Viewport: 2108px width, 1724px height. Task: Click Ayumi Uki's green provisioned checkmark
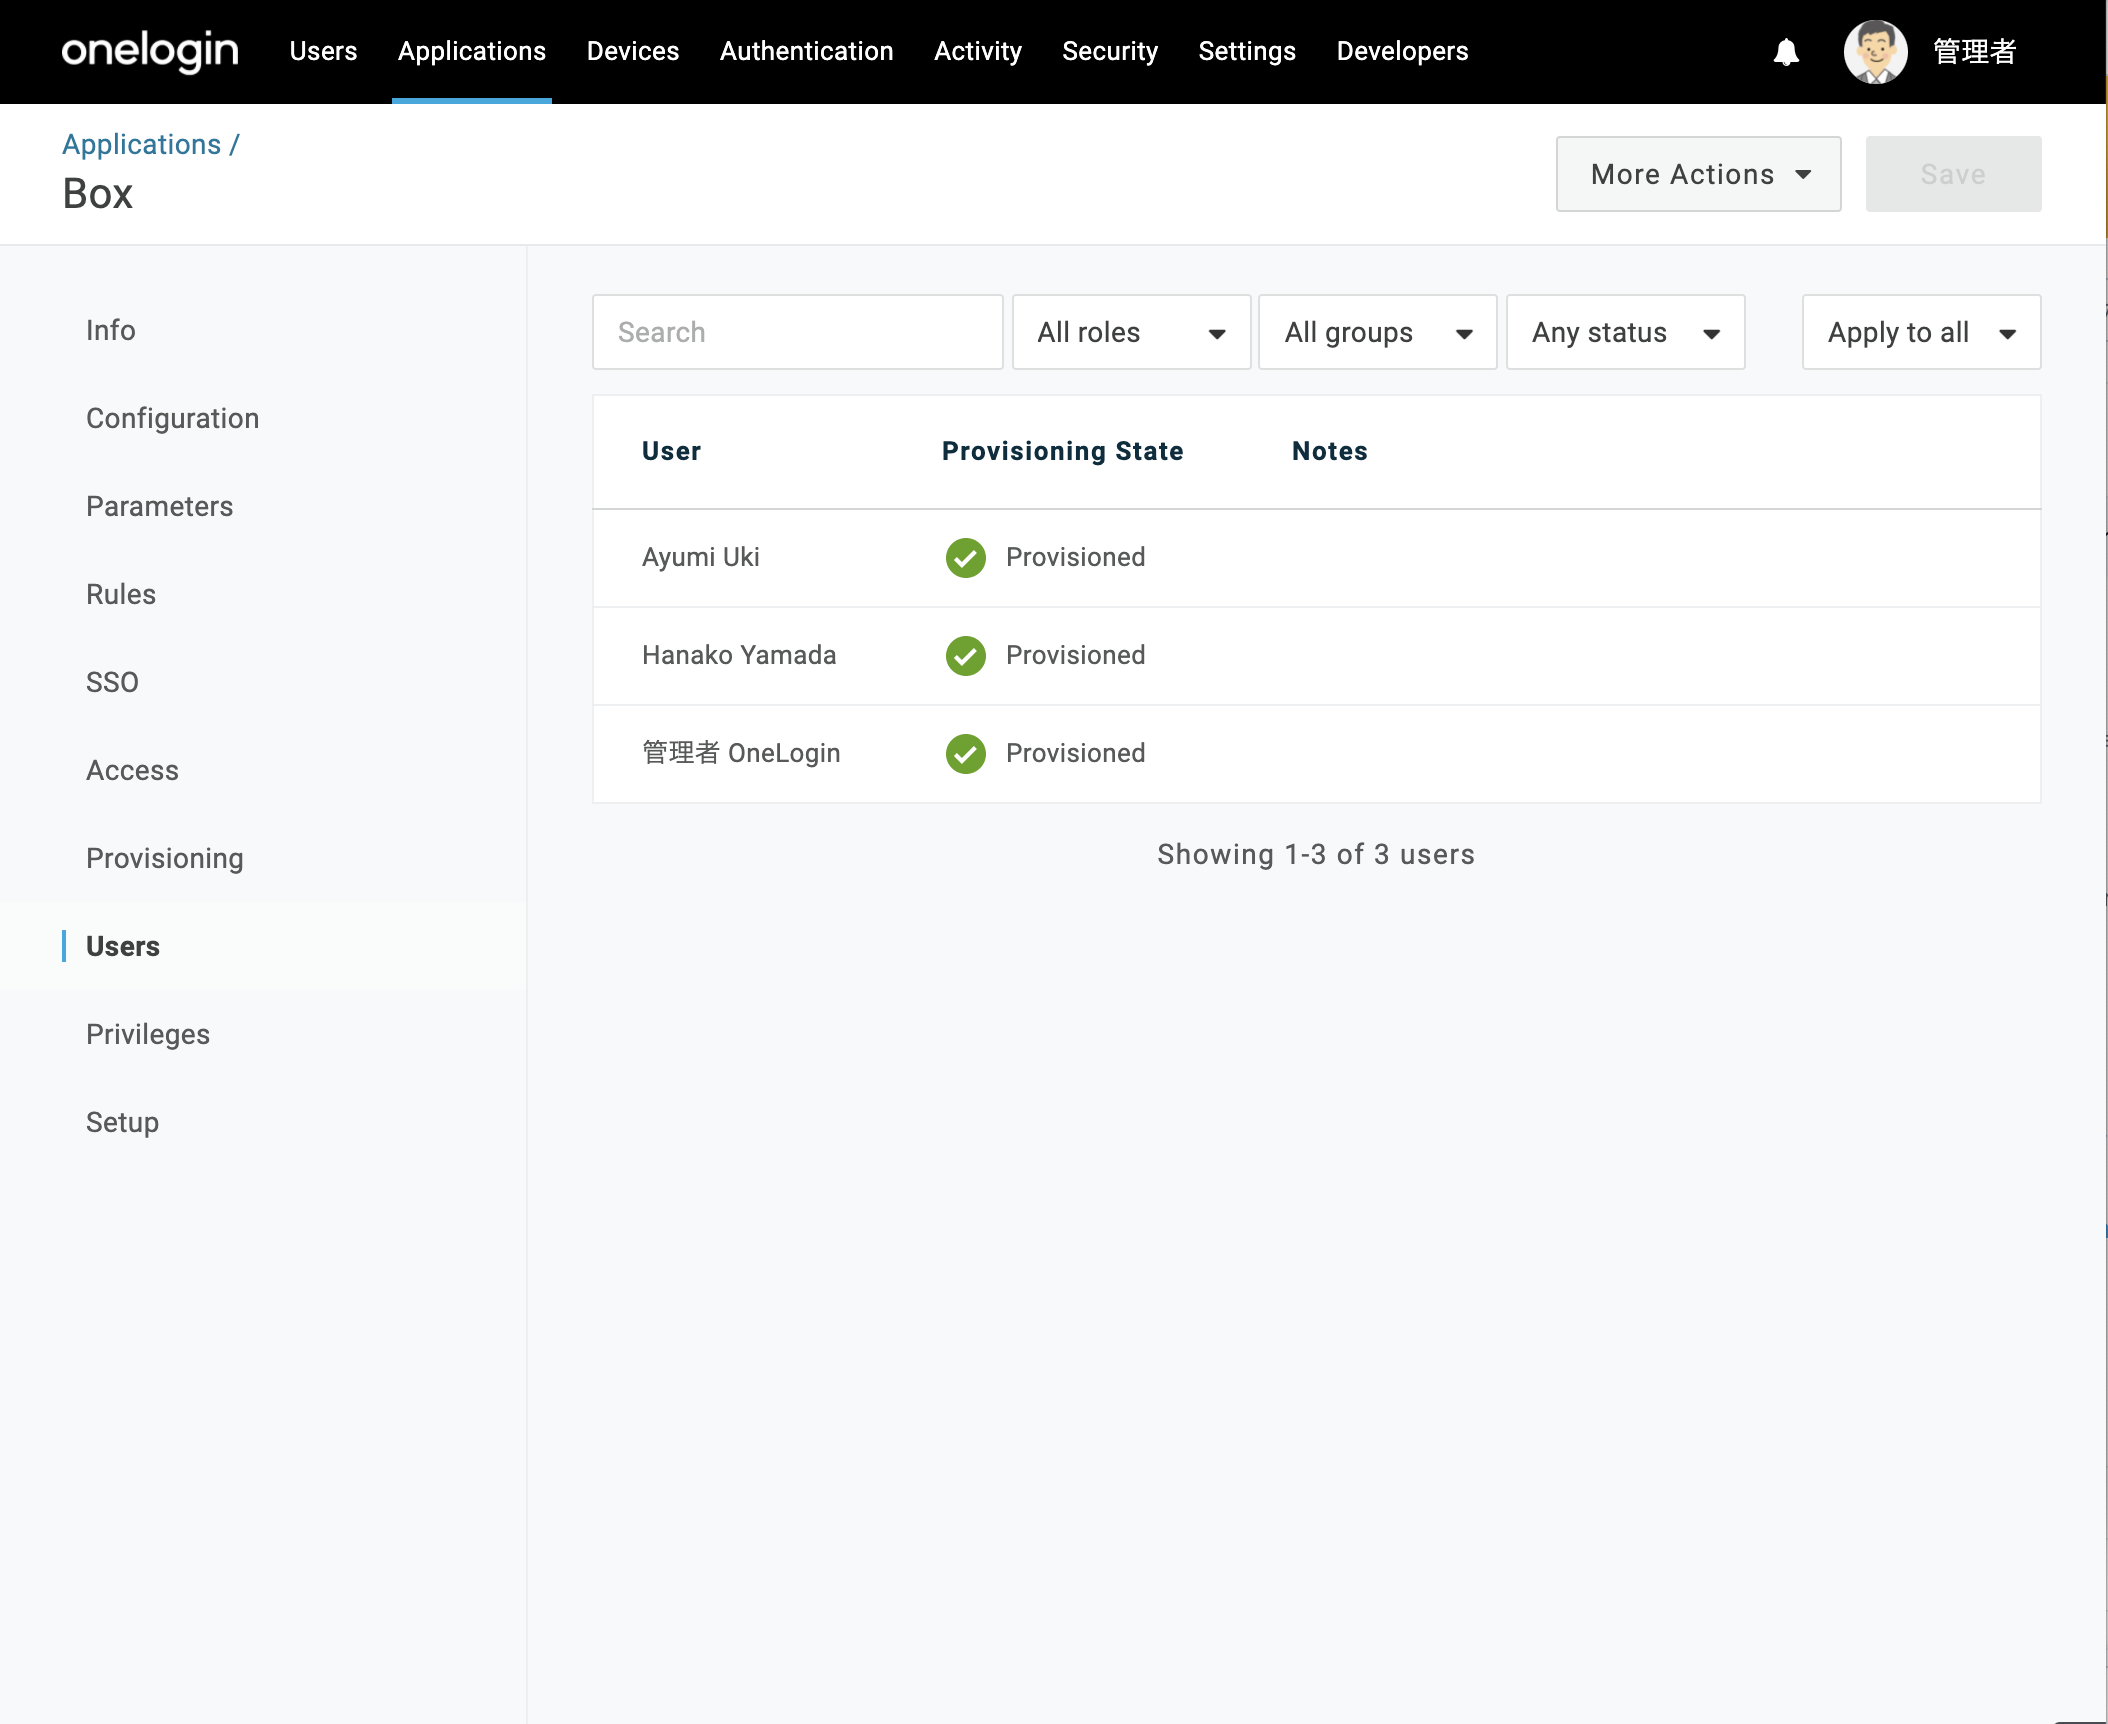pos(966,557)
